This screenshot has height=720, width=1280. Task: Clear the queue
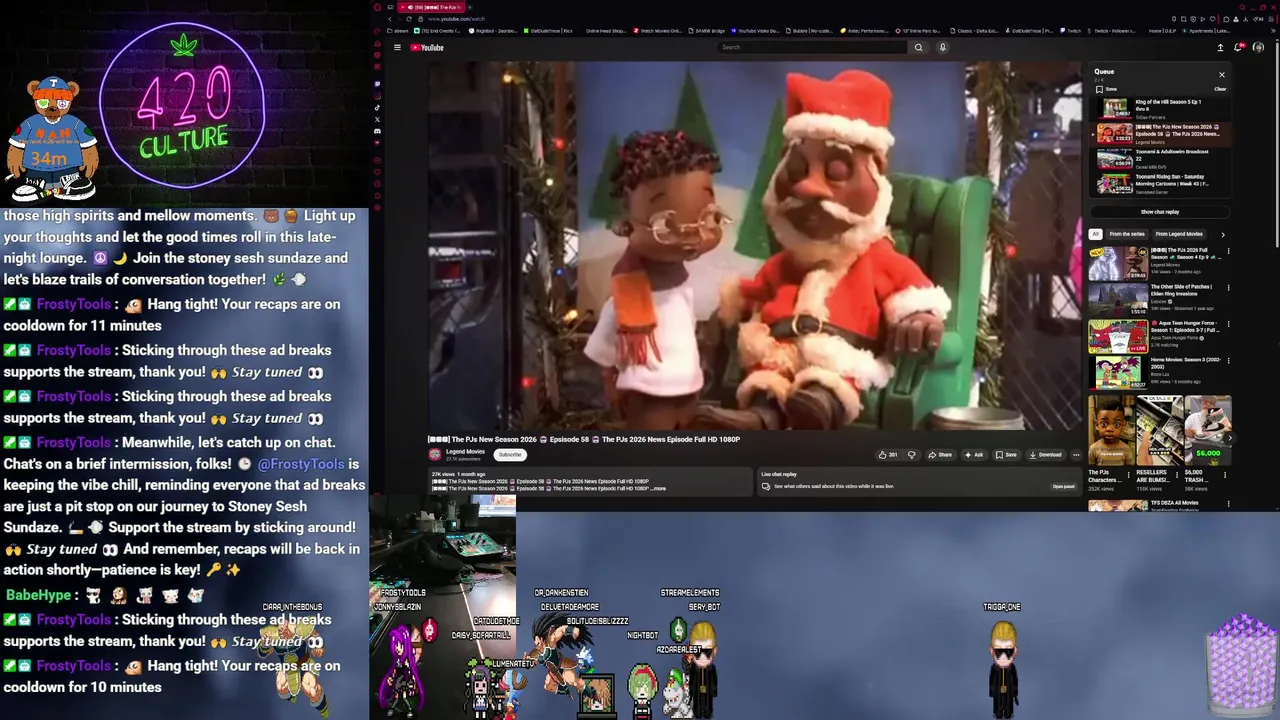point(1220,89)
